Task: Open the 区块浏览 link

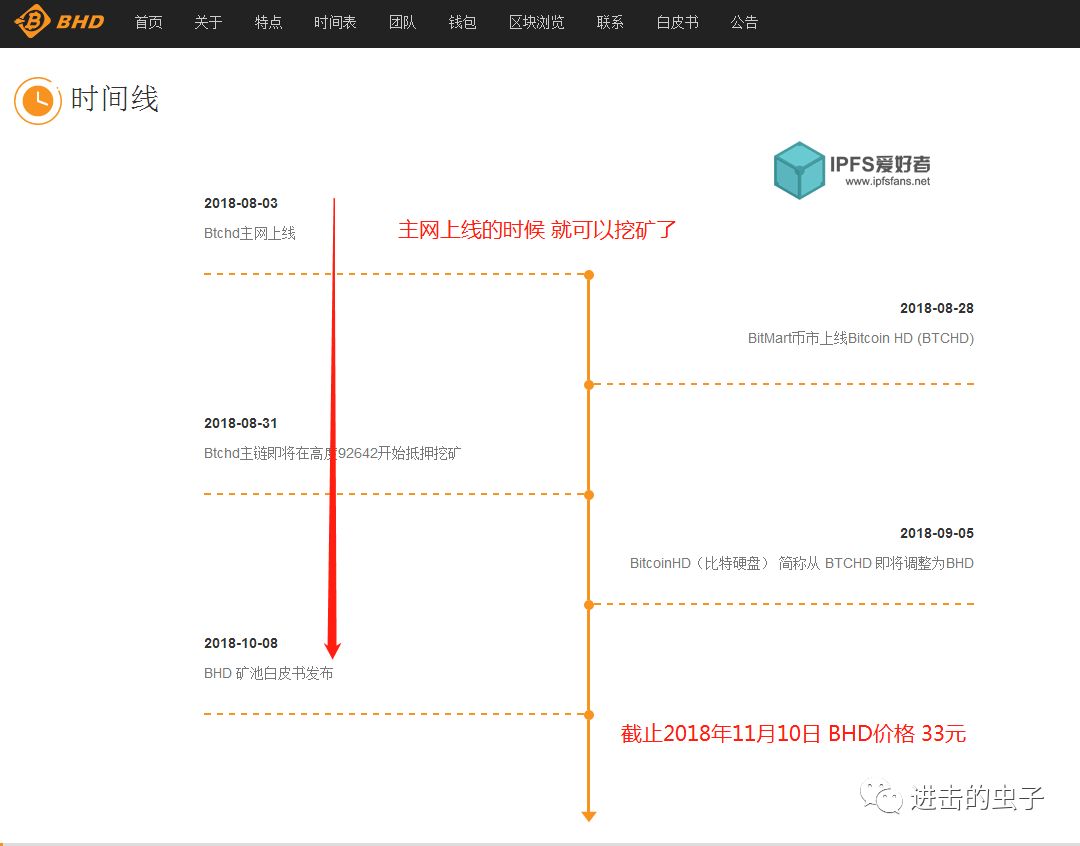Action: [x=537, y=23]
